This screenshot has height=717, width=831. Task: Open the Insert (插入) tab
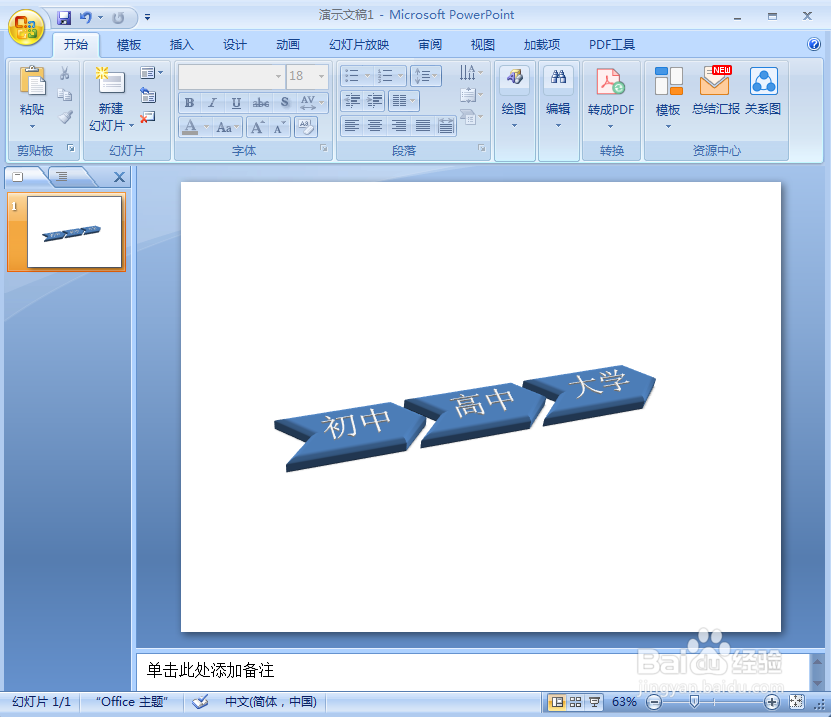point(181,45)
